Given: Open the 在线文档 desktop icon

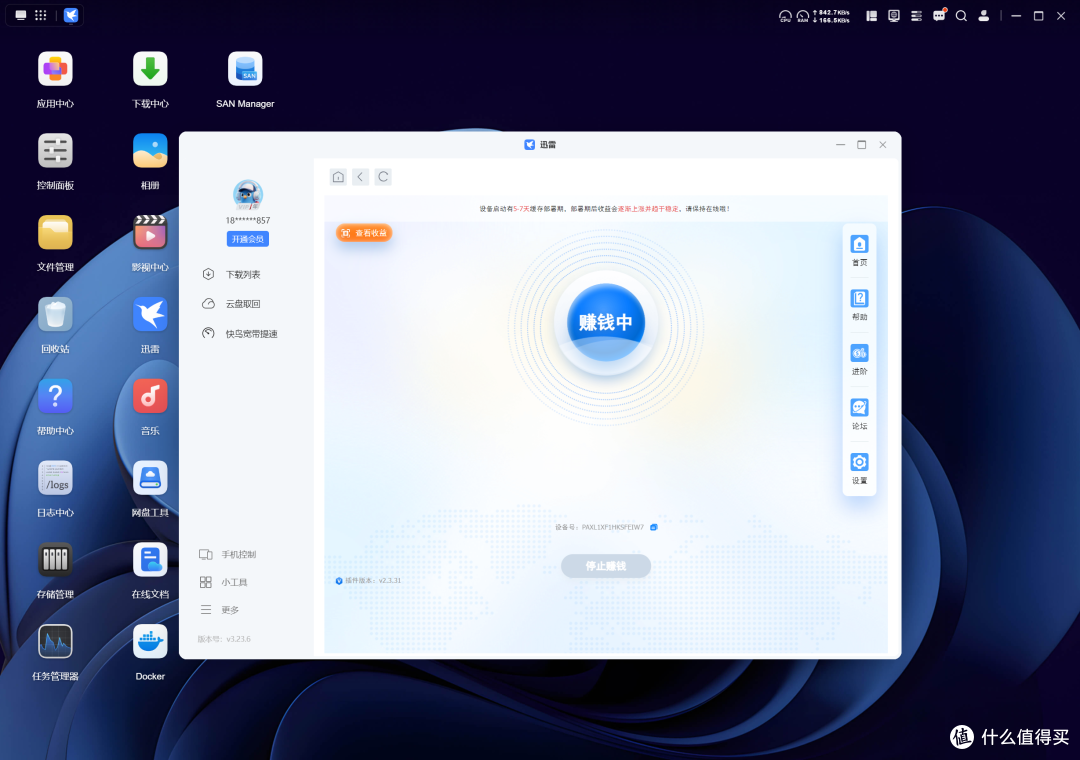Looking at the screenshot, I should [150, 560].
